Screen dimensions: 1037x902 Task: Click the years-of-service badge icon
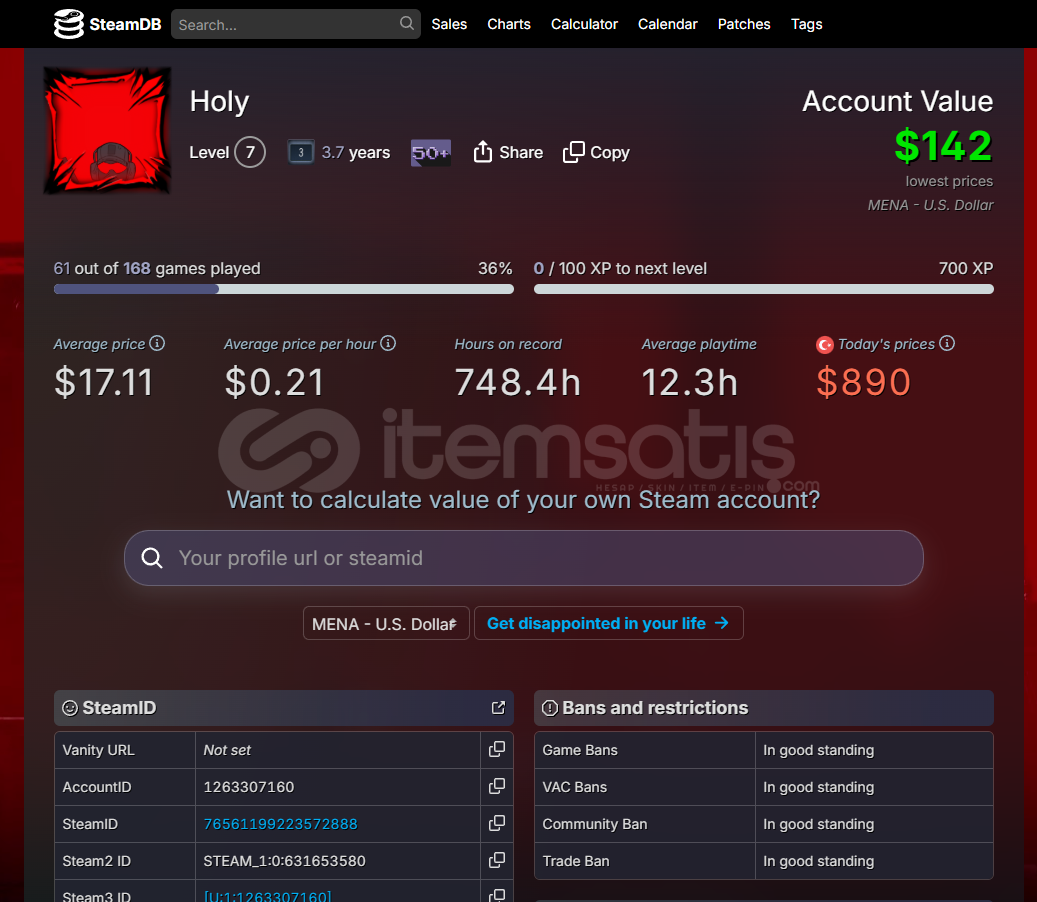[301, 153]
